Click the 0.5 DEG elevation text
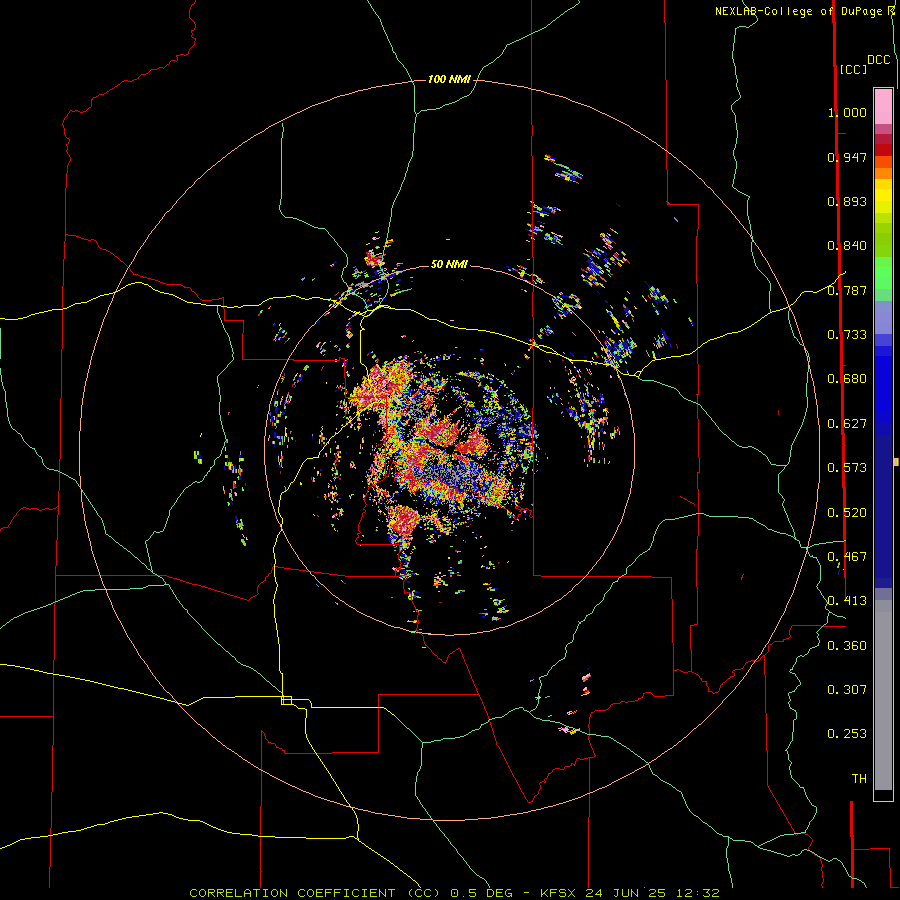 pyautogui.click(x=482, y=893)
